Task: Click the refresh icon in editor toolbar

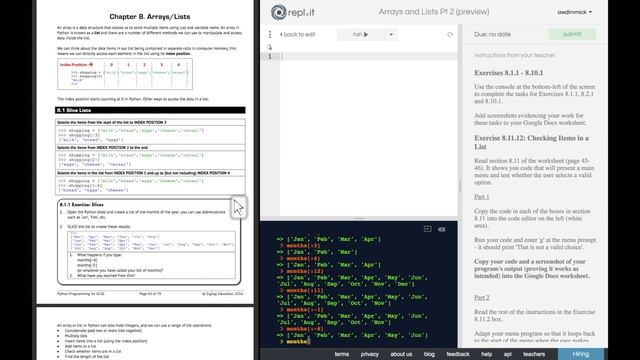Action: (450, 35)
